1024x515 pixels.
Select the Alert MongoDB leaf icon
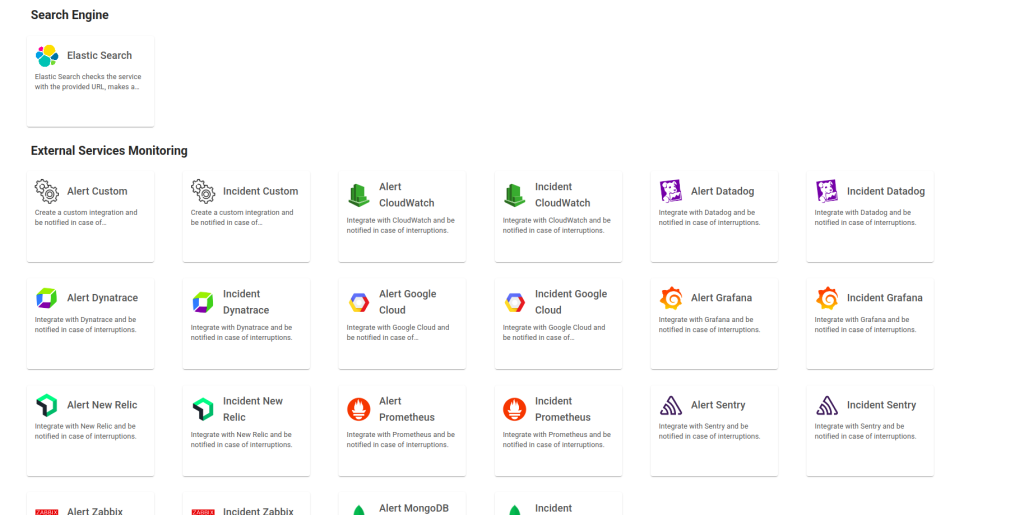pyautogui.click(x=359, y=510)
